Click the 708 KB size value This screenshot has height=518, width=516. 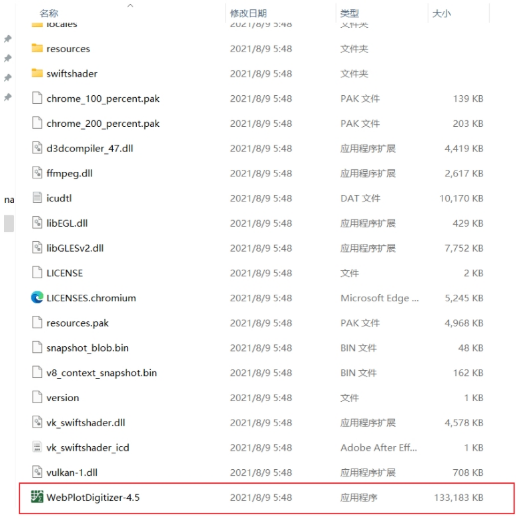[x=468, y=472]
